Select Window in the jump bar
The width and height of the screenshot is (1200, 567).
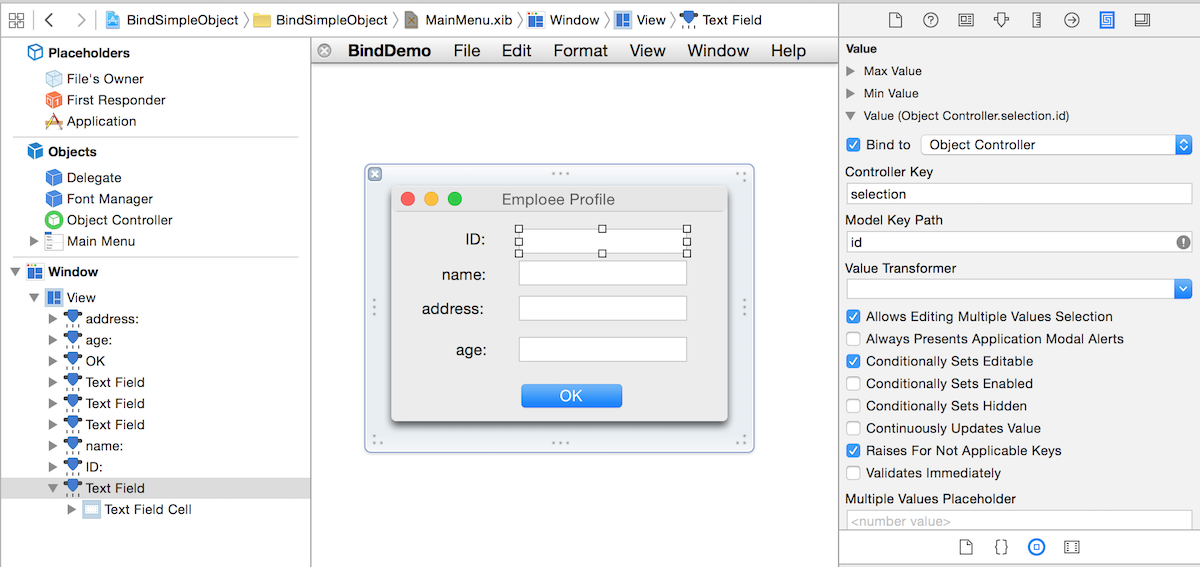[564, 19]
